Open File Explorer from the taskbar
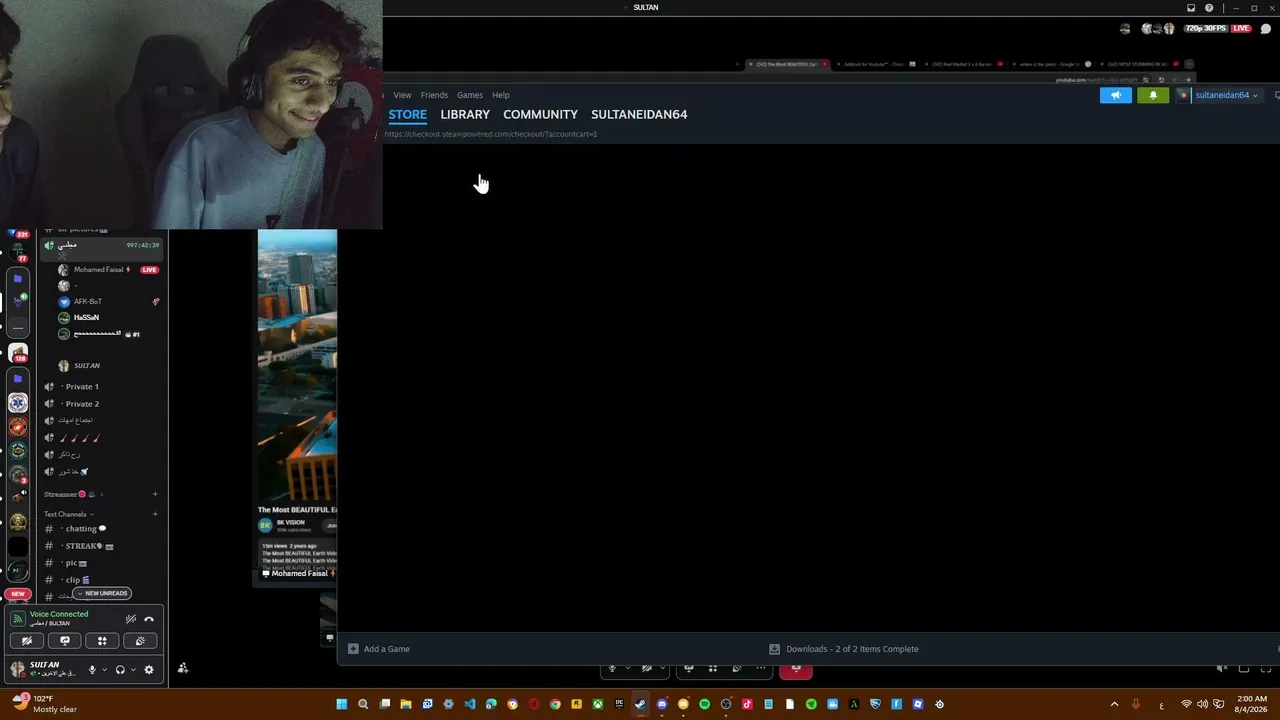The width and height of the screenshot is (1280, 720). pyautogui.click(x=406, y=704)
